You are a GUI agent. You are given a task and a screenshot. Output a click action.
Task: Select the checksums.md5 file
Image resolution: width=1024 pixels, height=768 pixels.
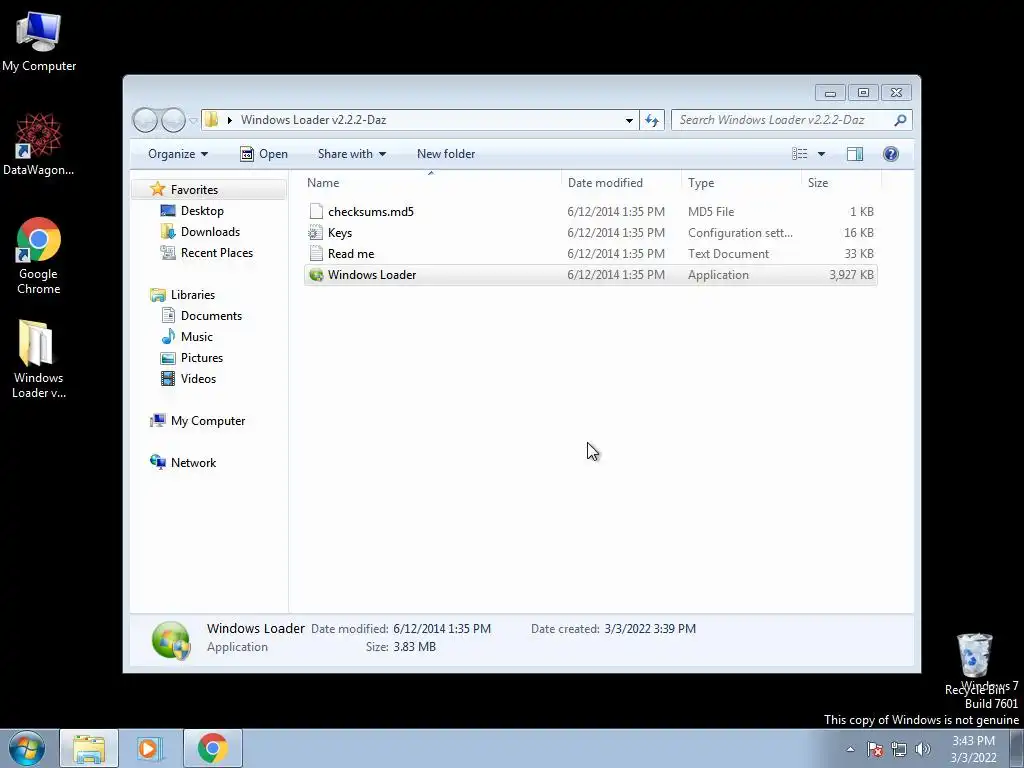(x=590, y=212)
